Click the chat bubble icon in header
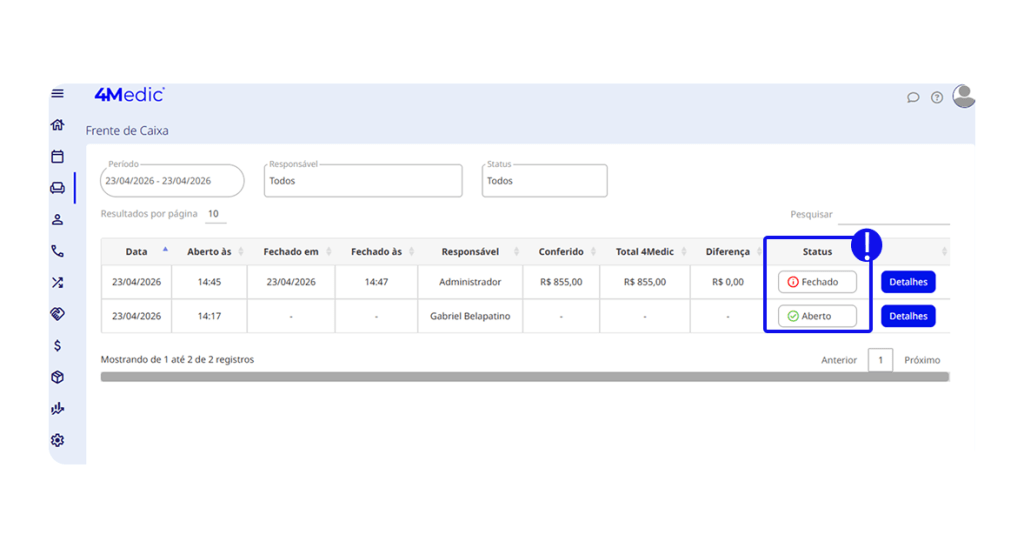The image size is (1024, 548). point(913,98)
